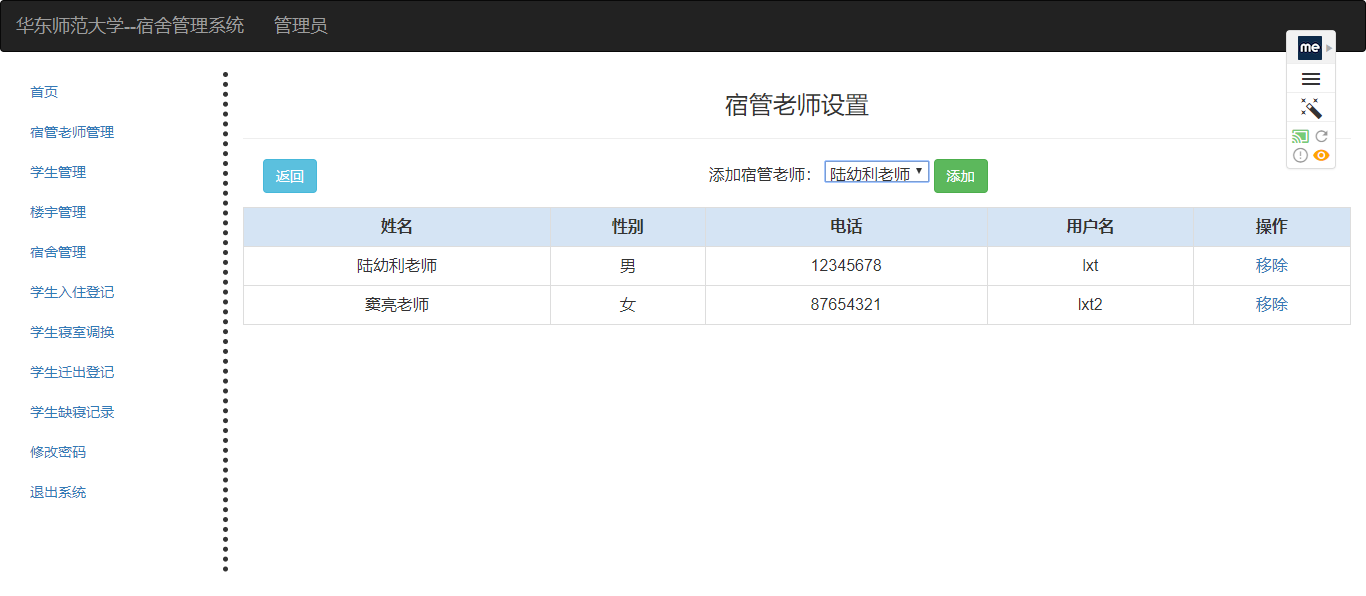The width and height of the screenshot is (1366, 596).
Task: Click the gray refresh icon
Action: pyautogui.click(x=1321, y=136)
